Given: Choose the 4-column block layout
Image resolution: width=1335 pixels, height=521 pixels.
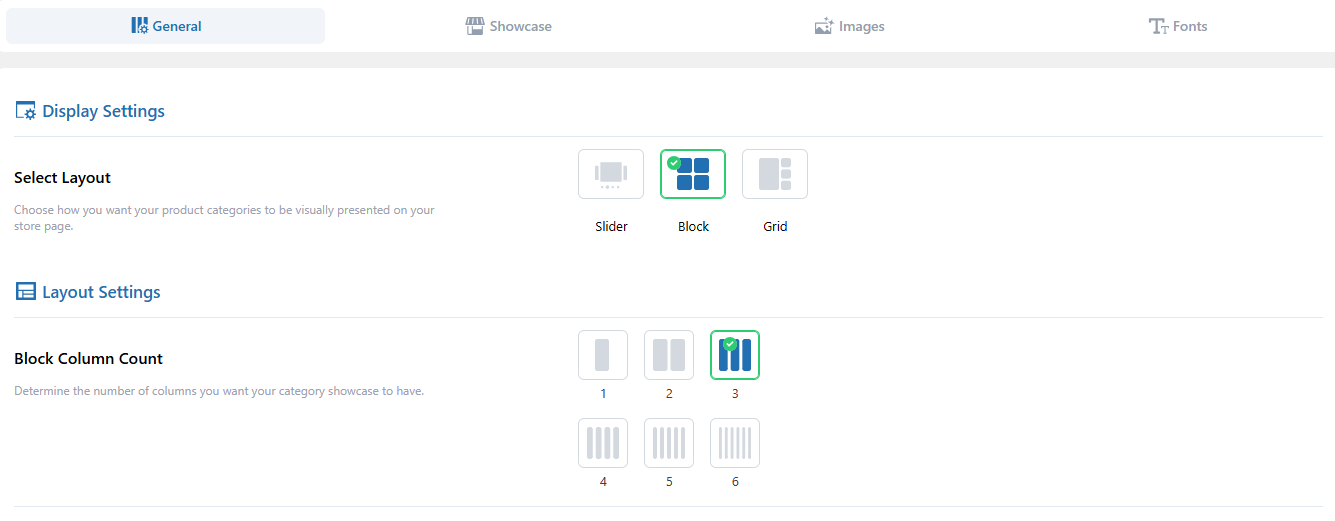Looking at the screenshot, I should pyautogui.click(x=603, y=443).
